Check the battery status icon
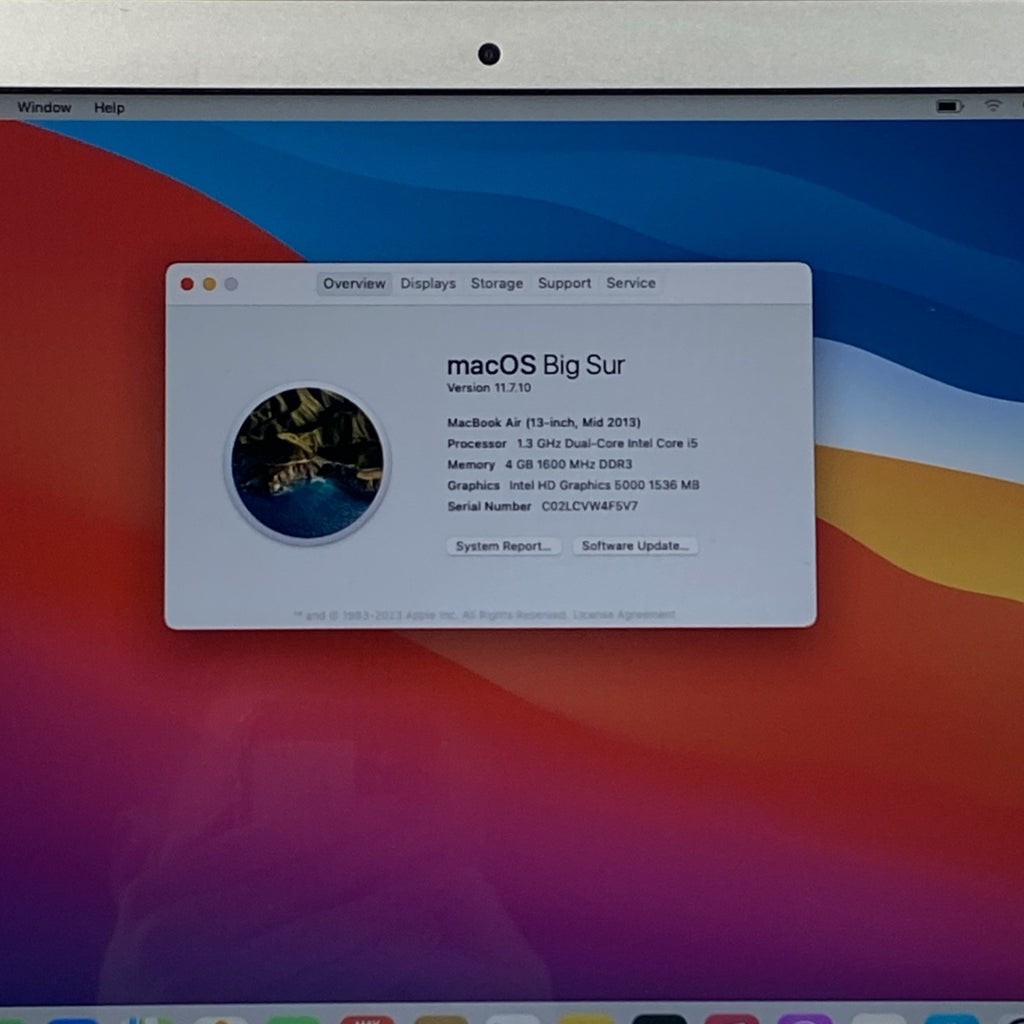 pos(950,106)
